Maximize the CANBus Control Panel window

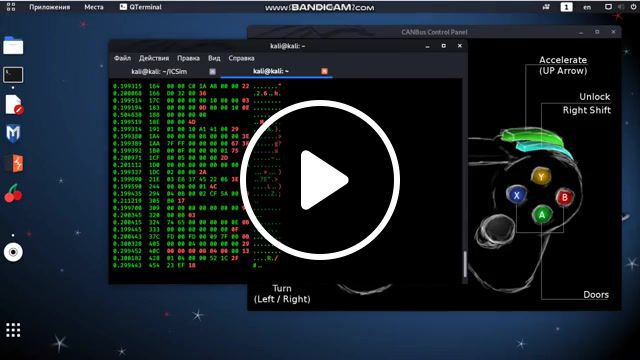597,32
